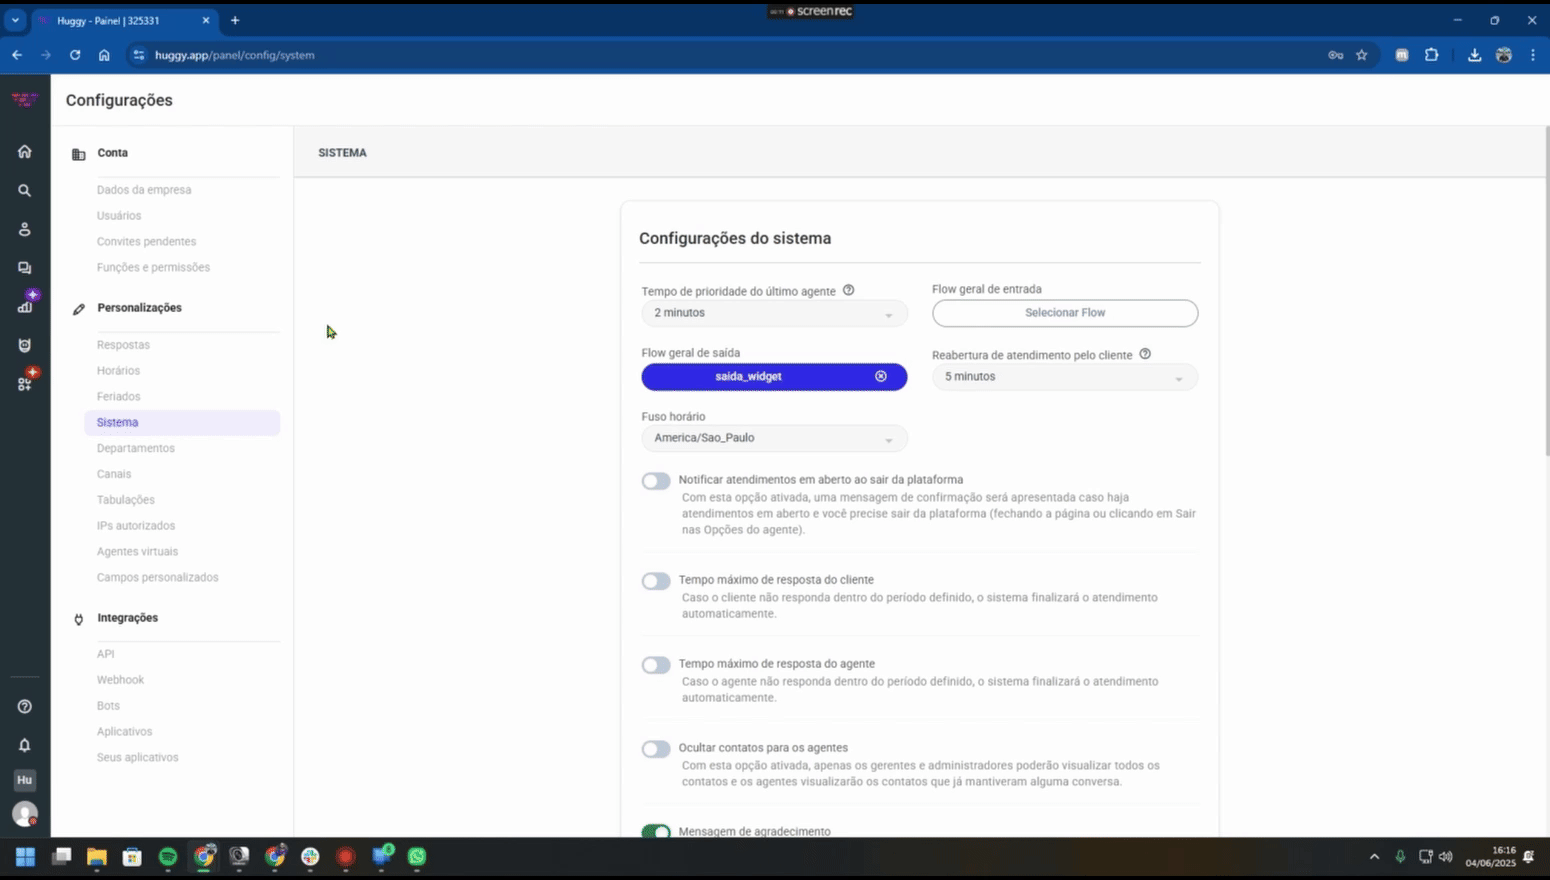Open Aplicativos integration page

coord(124,732)
